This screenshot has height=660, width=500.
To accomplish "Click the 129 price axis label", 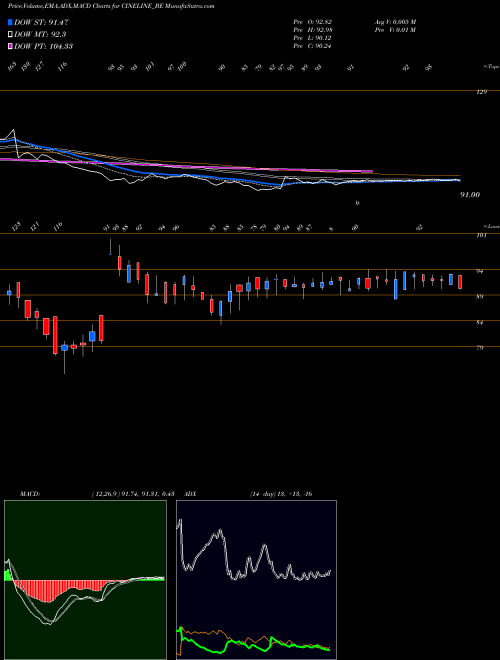I will pyautogui.click(x=482, y=92).
